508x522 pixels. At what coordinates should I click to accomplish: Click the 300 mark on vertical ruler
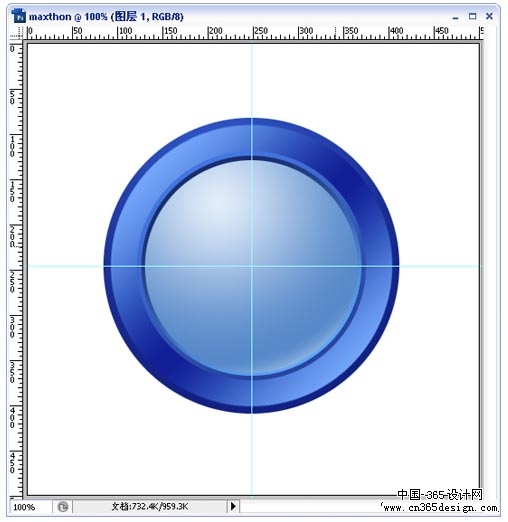click(x=12, y=327)
